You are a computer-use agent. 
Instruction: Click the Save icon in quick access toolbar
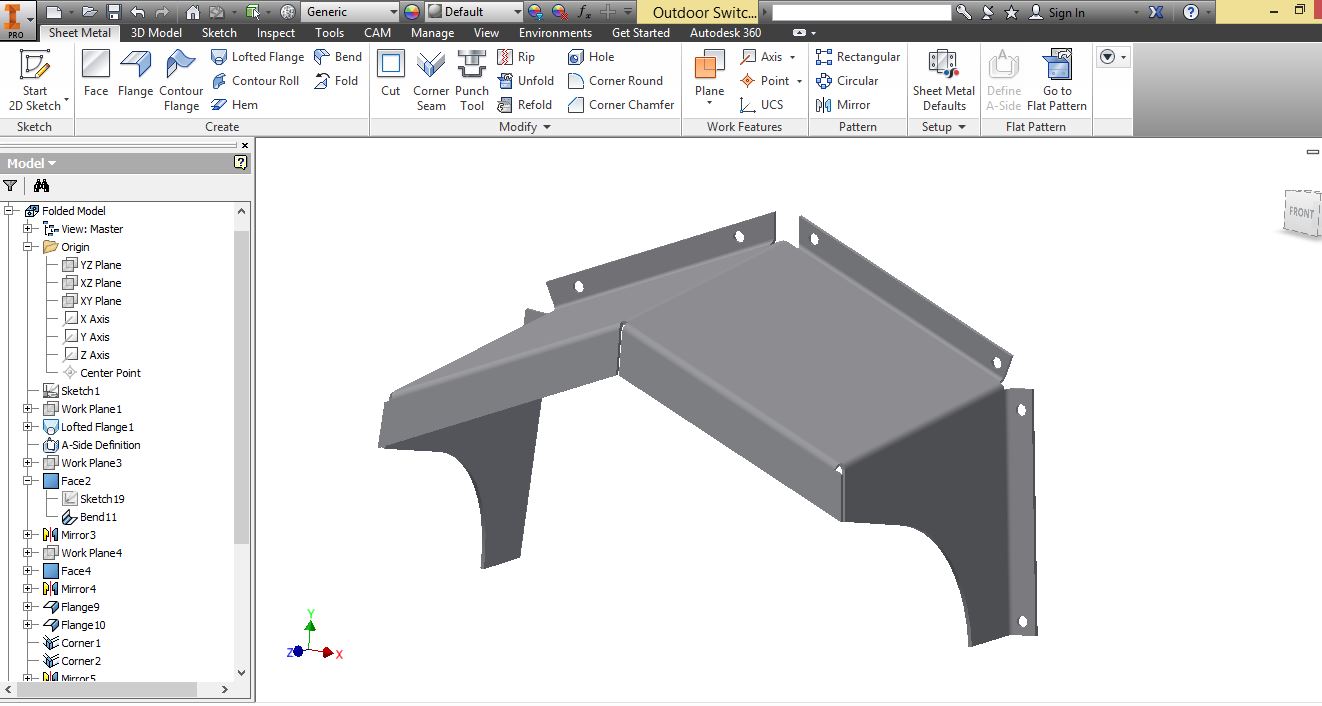tap(113, 12)
